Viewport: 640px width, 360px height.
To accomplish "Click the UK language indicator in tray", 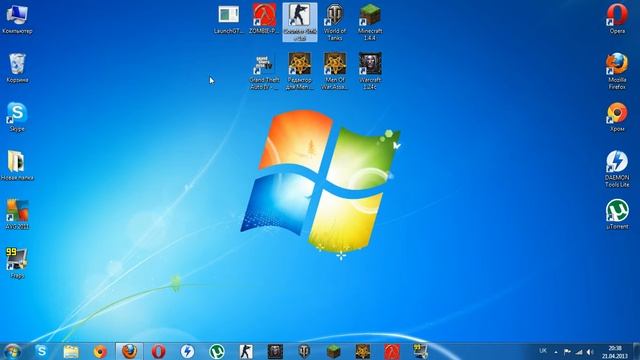I will click(543, 351).
